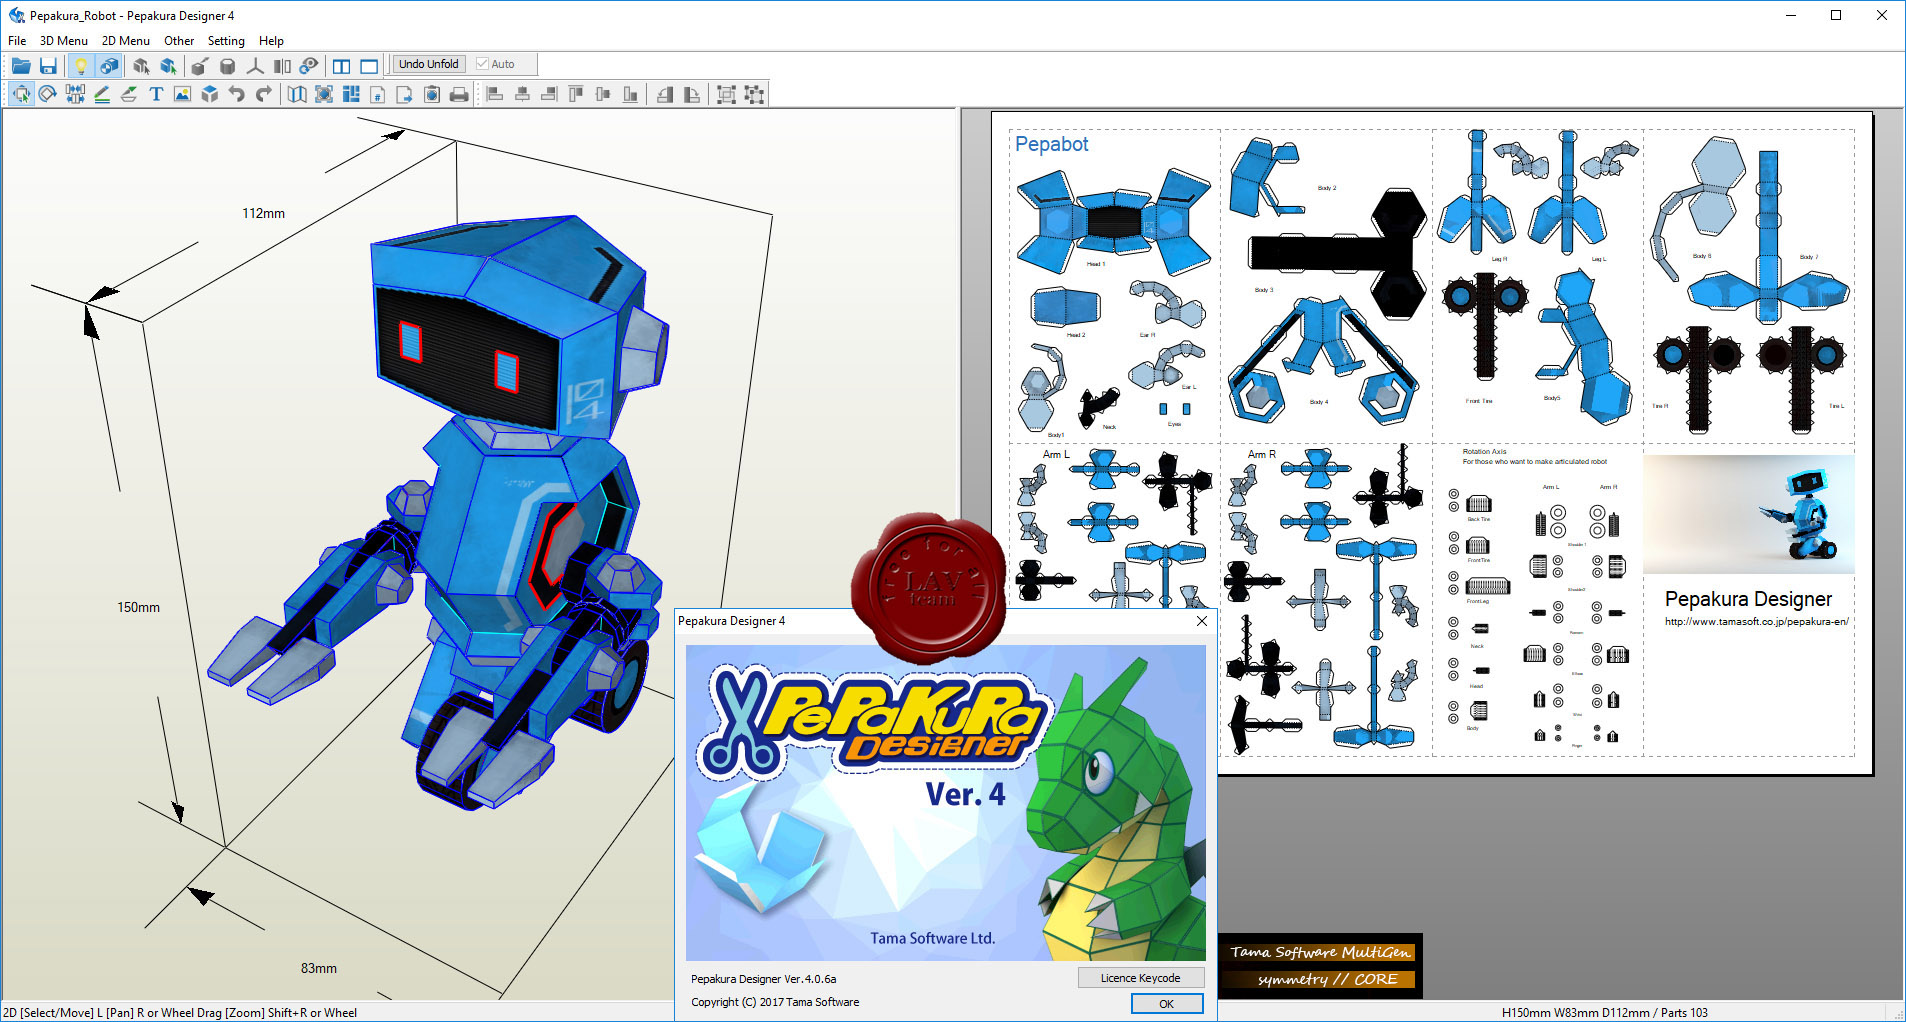The width and height of the screenshot is (1906, 1022).
Task: Open the 2D Menu
Action: (126, 41)
